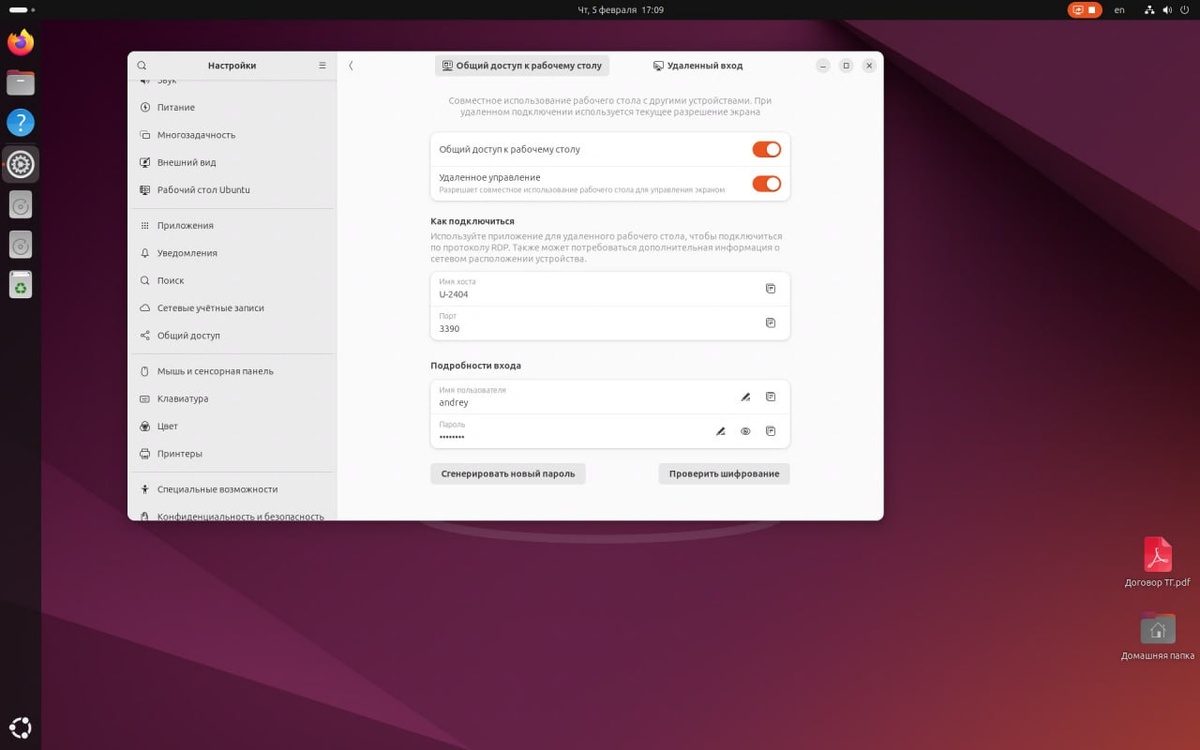The height and width of the screenshot is (750, 1200).
Task: Open Activities workspace indicator
Action: point(23,10)
